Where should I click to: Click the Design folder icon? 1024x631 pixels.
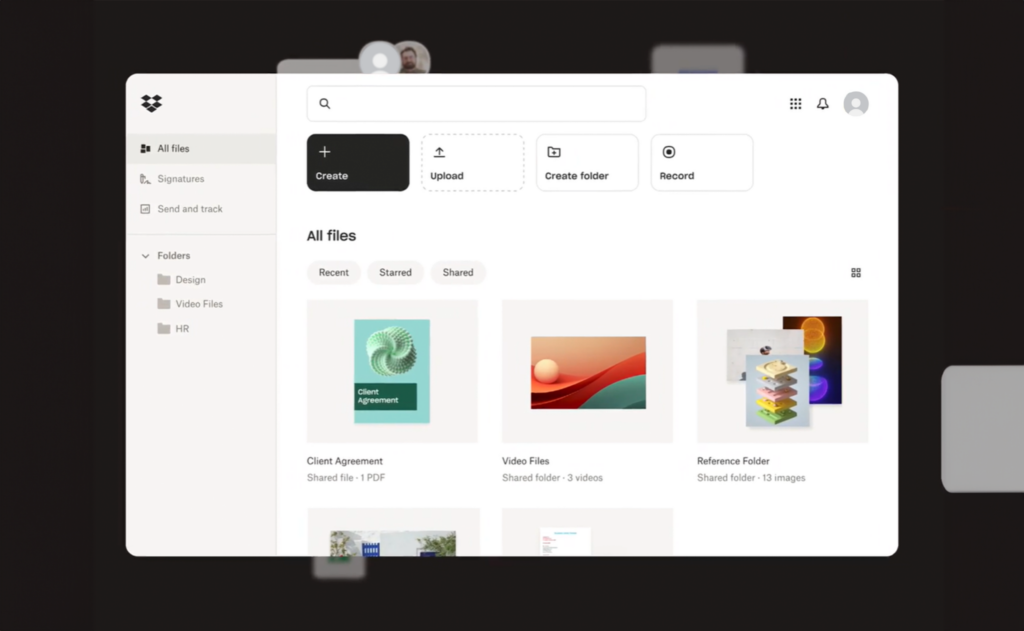click(x=164, y=280)
